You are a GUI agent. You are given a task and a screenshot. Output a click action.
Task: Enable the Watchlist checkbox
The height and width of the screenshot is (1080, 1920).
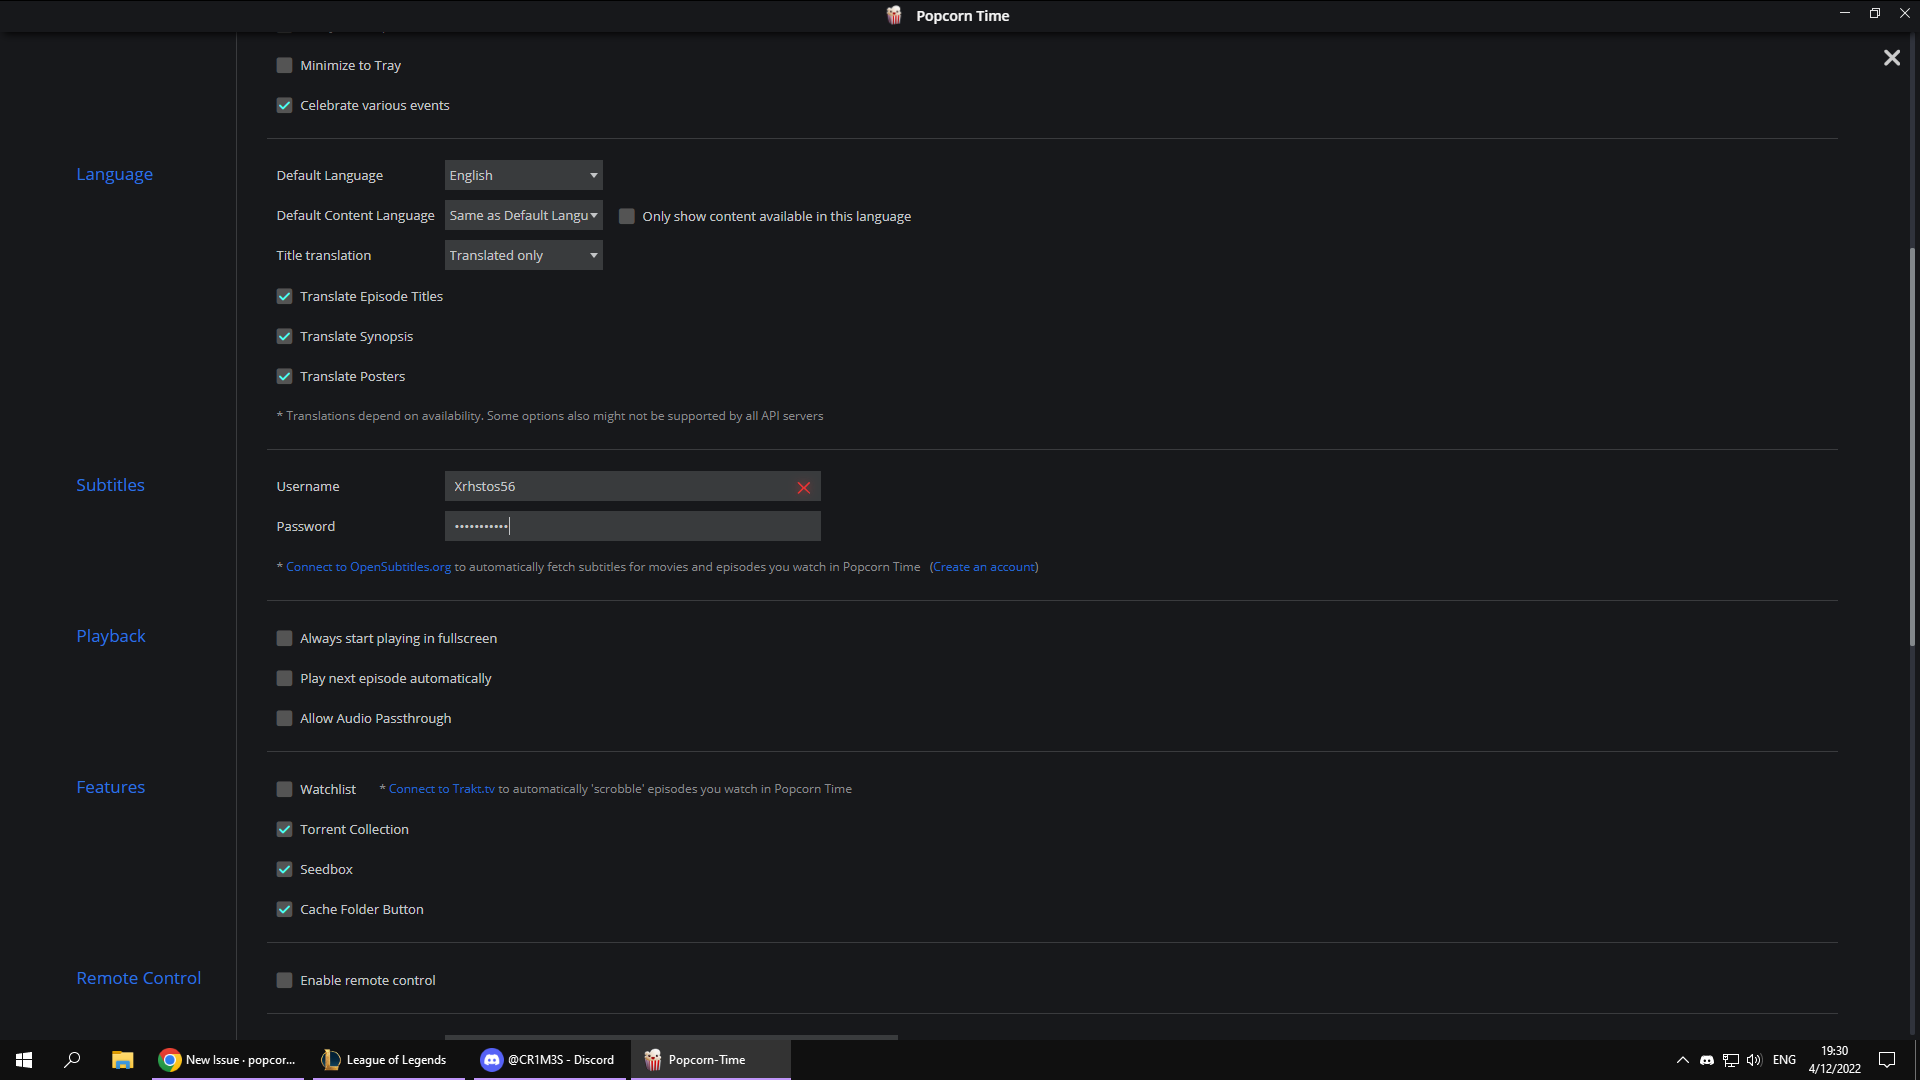284,789
